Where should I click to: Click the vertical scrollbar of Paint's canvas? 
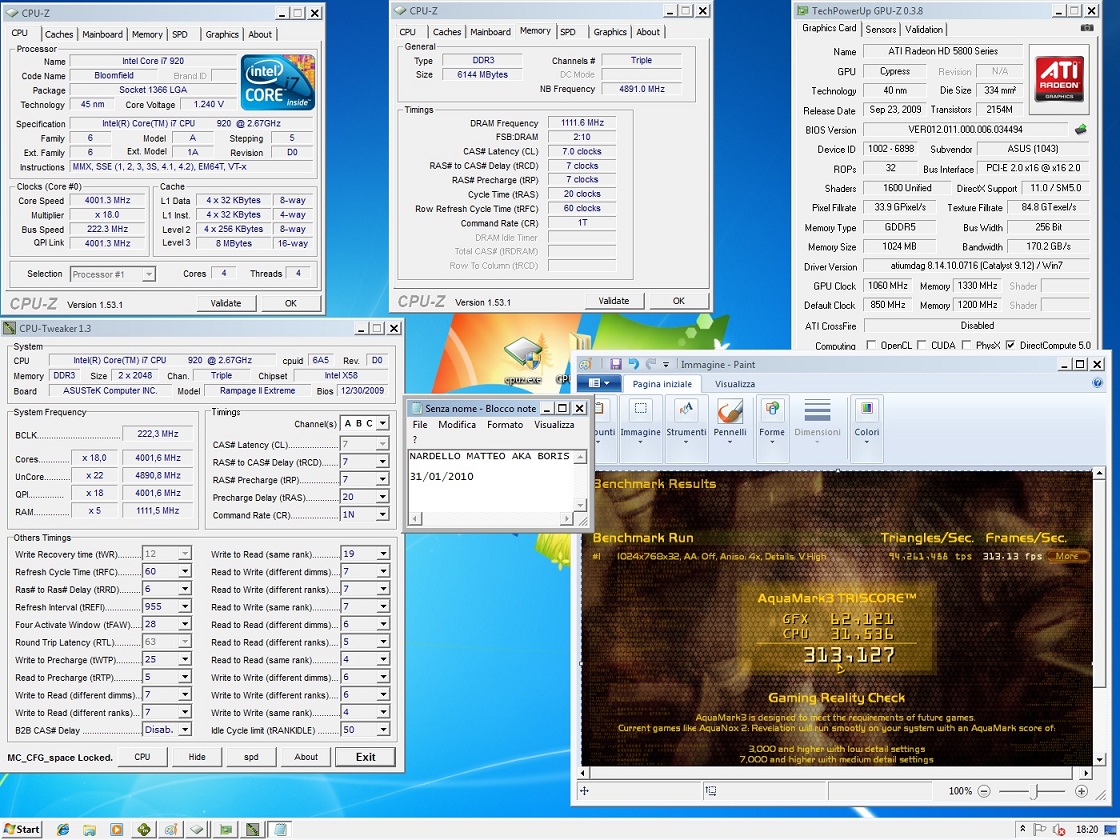pos(1099,614)
